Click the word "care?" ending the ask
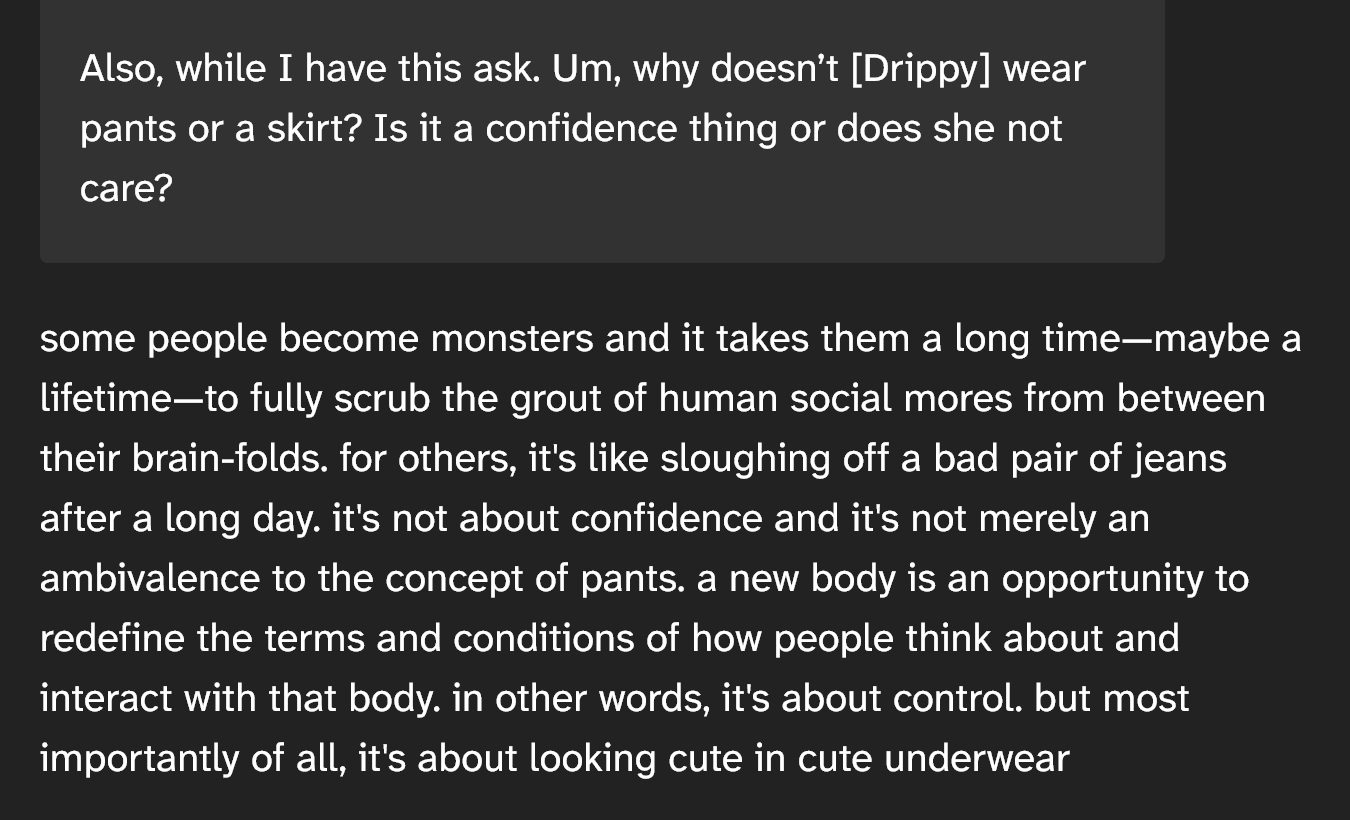This screenshot has width=1350, height=820. [x=126, y=188]
